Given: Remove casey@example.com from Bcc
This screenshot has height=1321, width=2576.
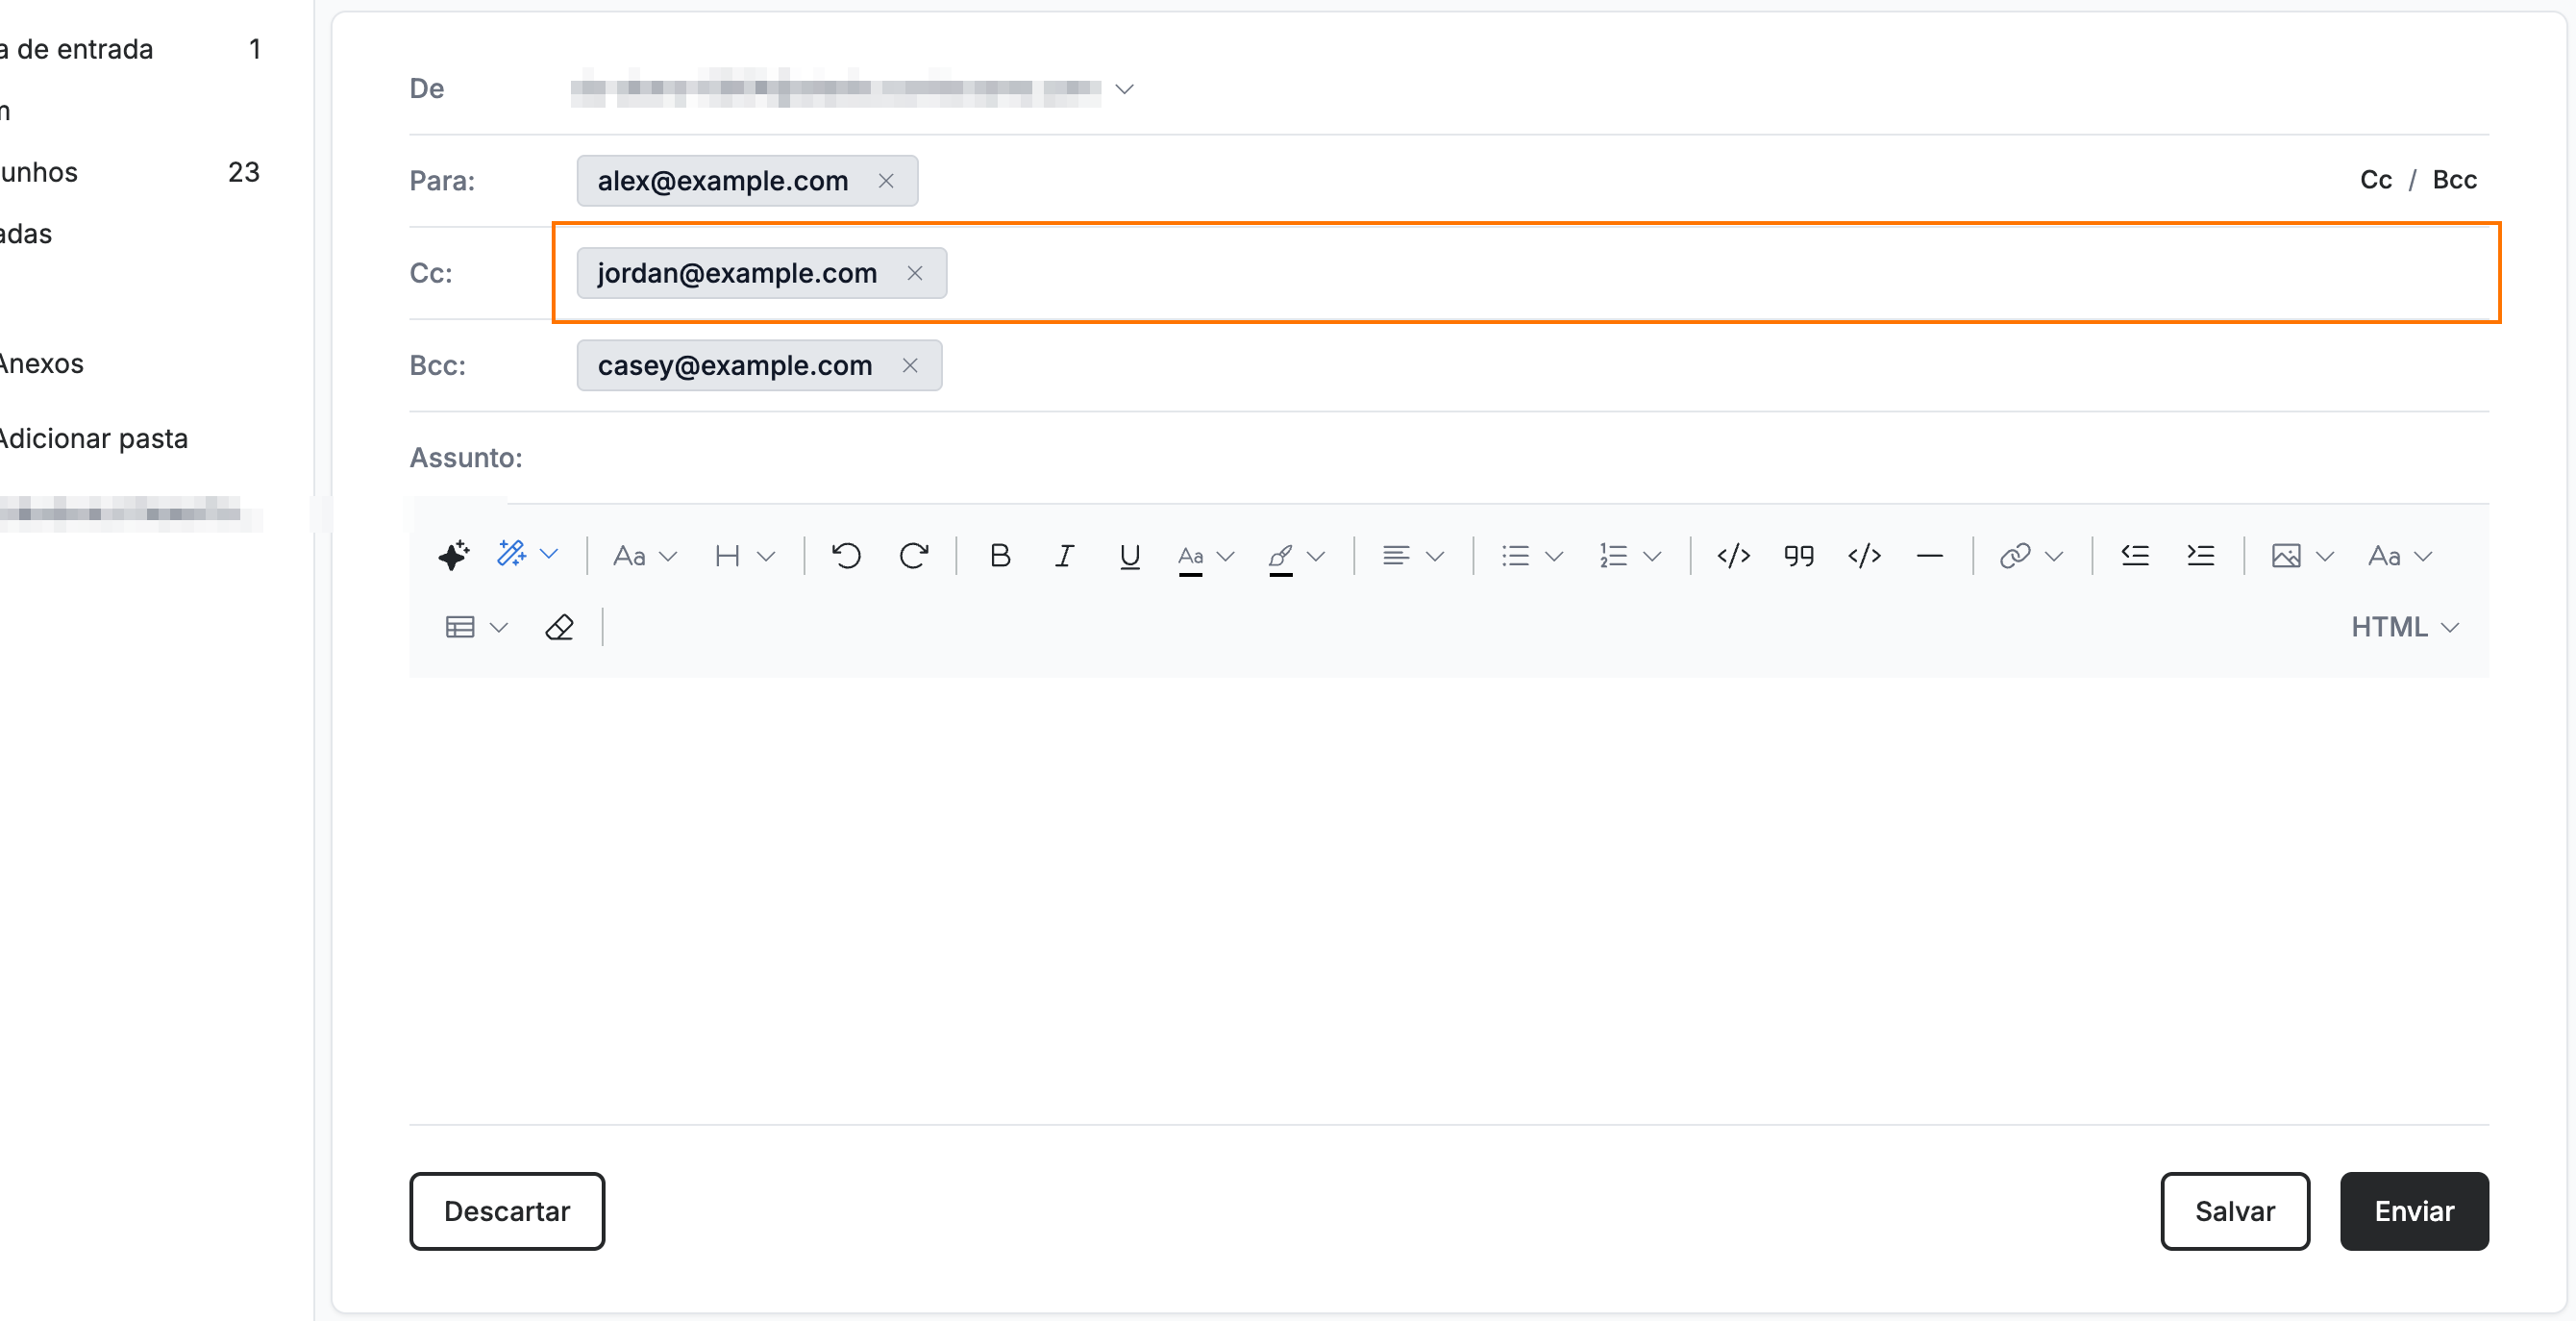Looking at the screenshot, I should click(x=910, y=365).
